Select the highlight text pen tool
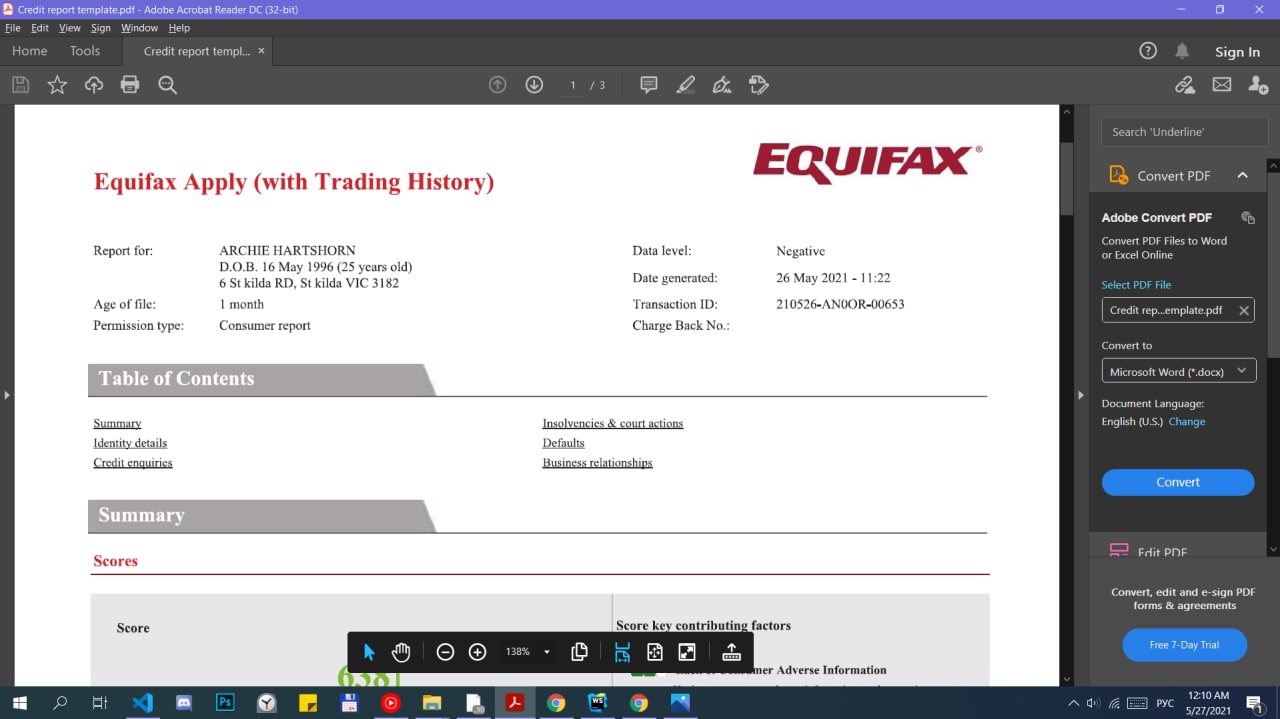The height and width of the screenshot is (719, 1280). (686, 85)
